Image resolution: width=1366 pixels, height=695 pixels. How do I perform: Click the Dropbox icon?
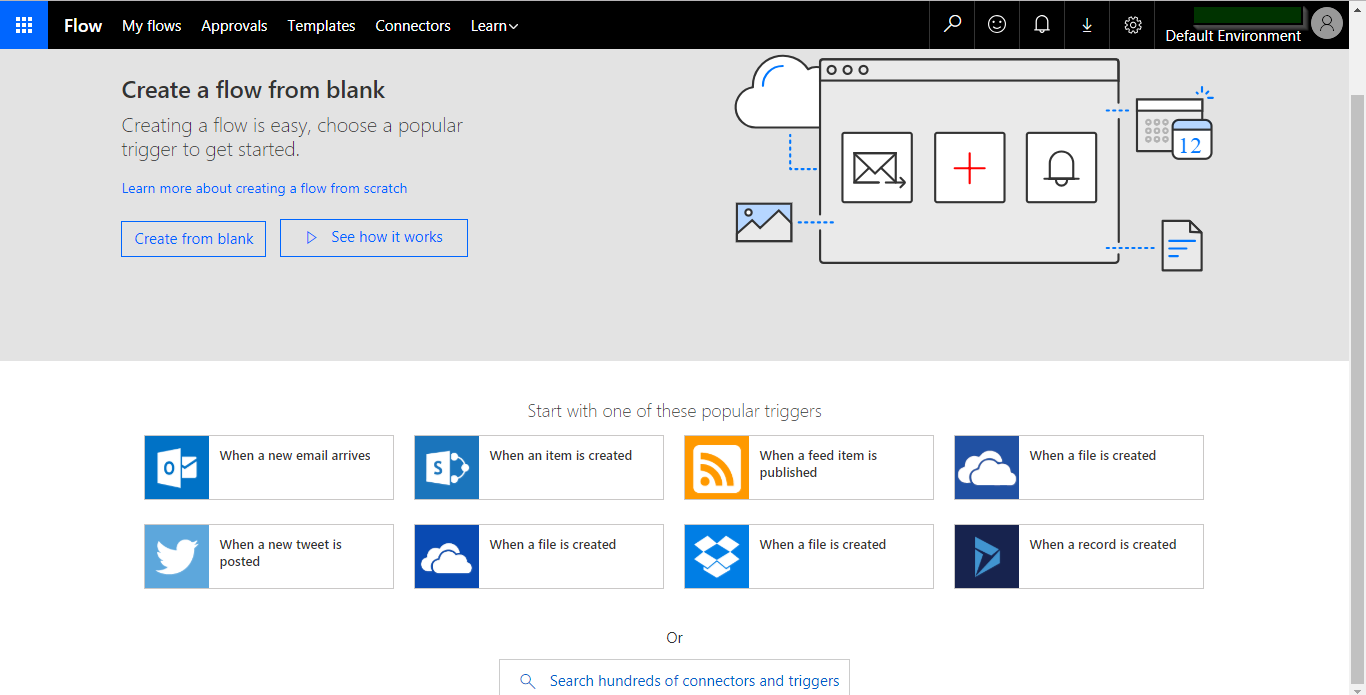point(717,556)
